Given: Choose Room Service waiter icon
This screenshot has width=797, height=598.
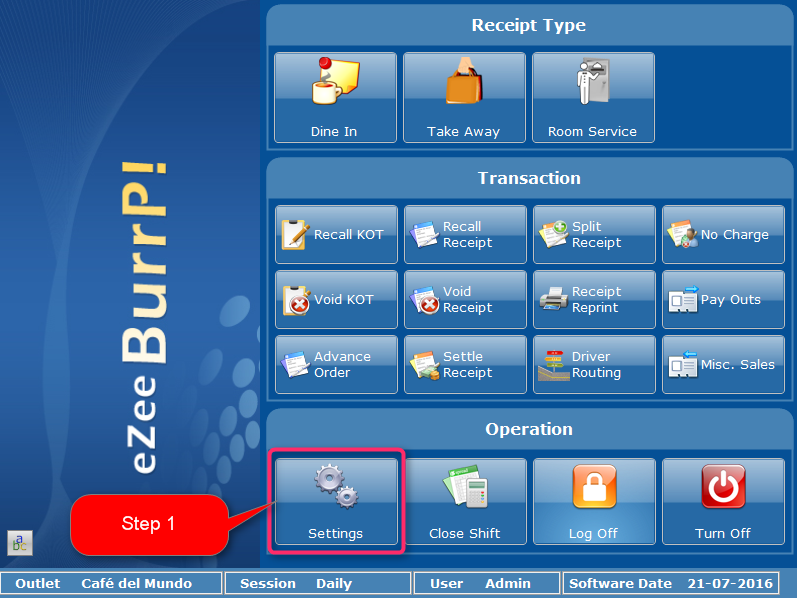Looking at the screenshot, I should click(593, 81).
